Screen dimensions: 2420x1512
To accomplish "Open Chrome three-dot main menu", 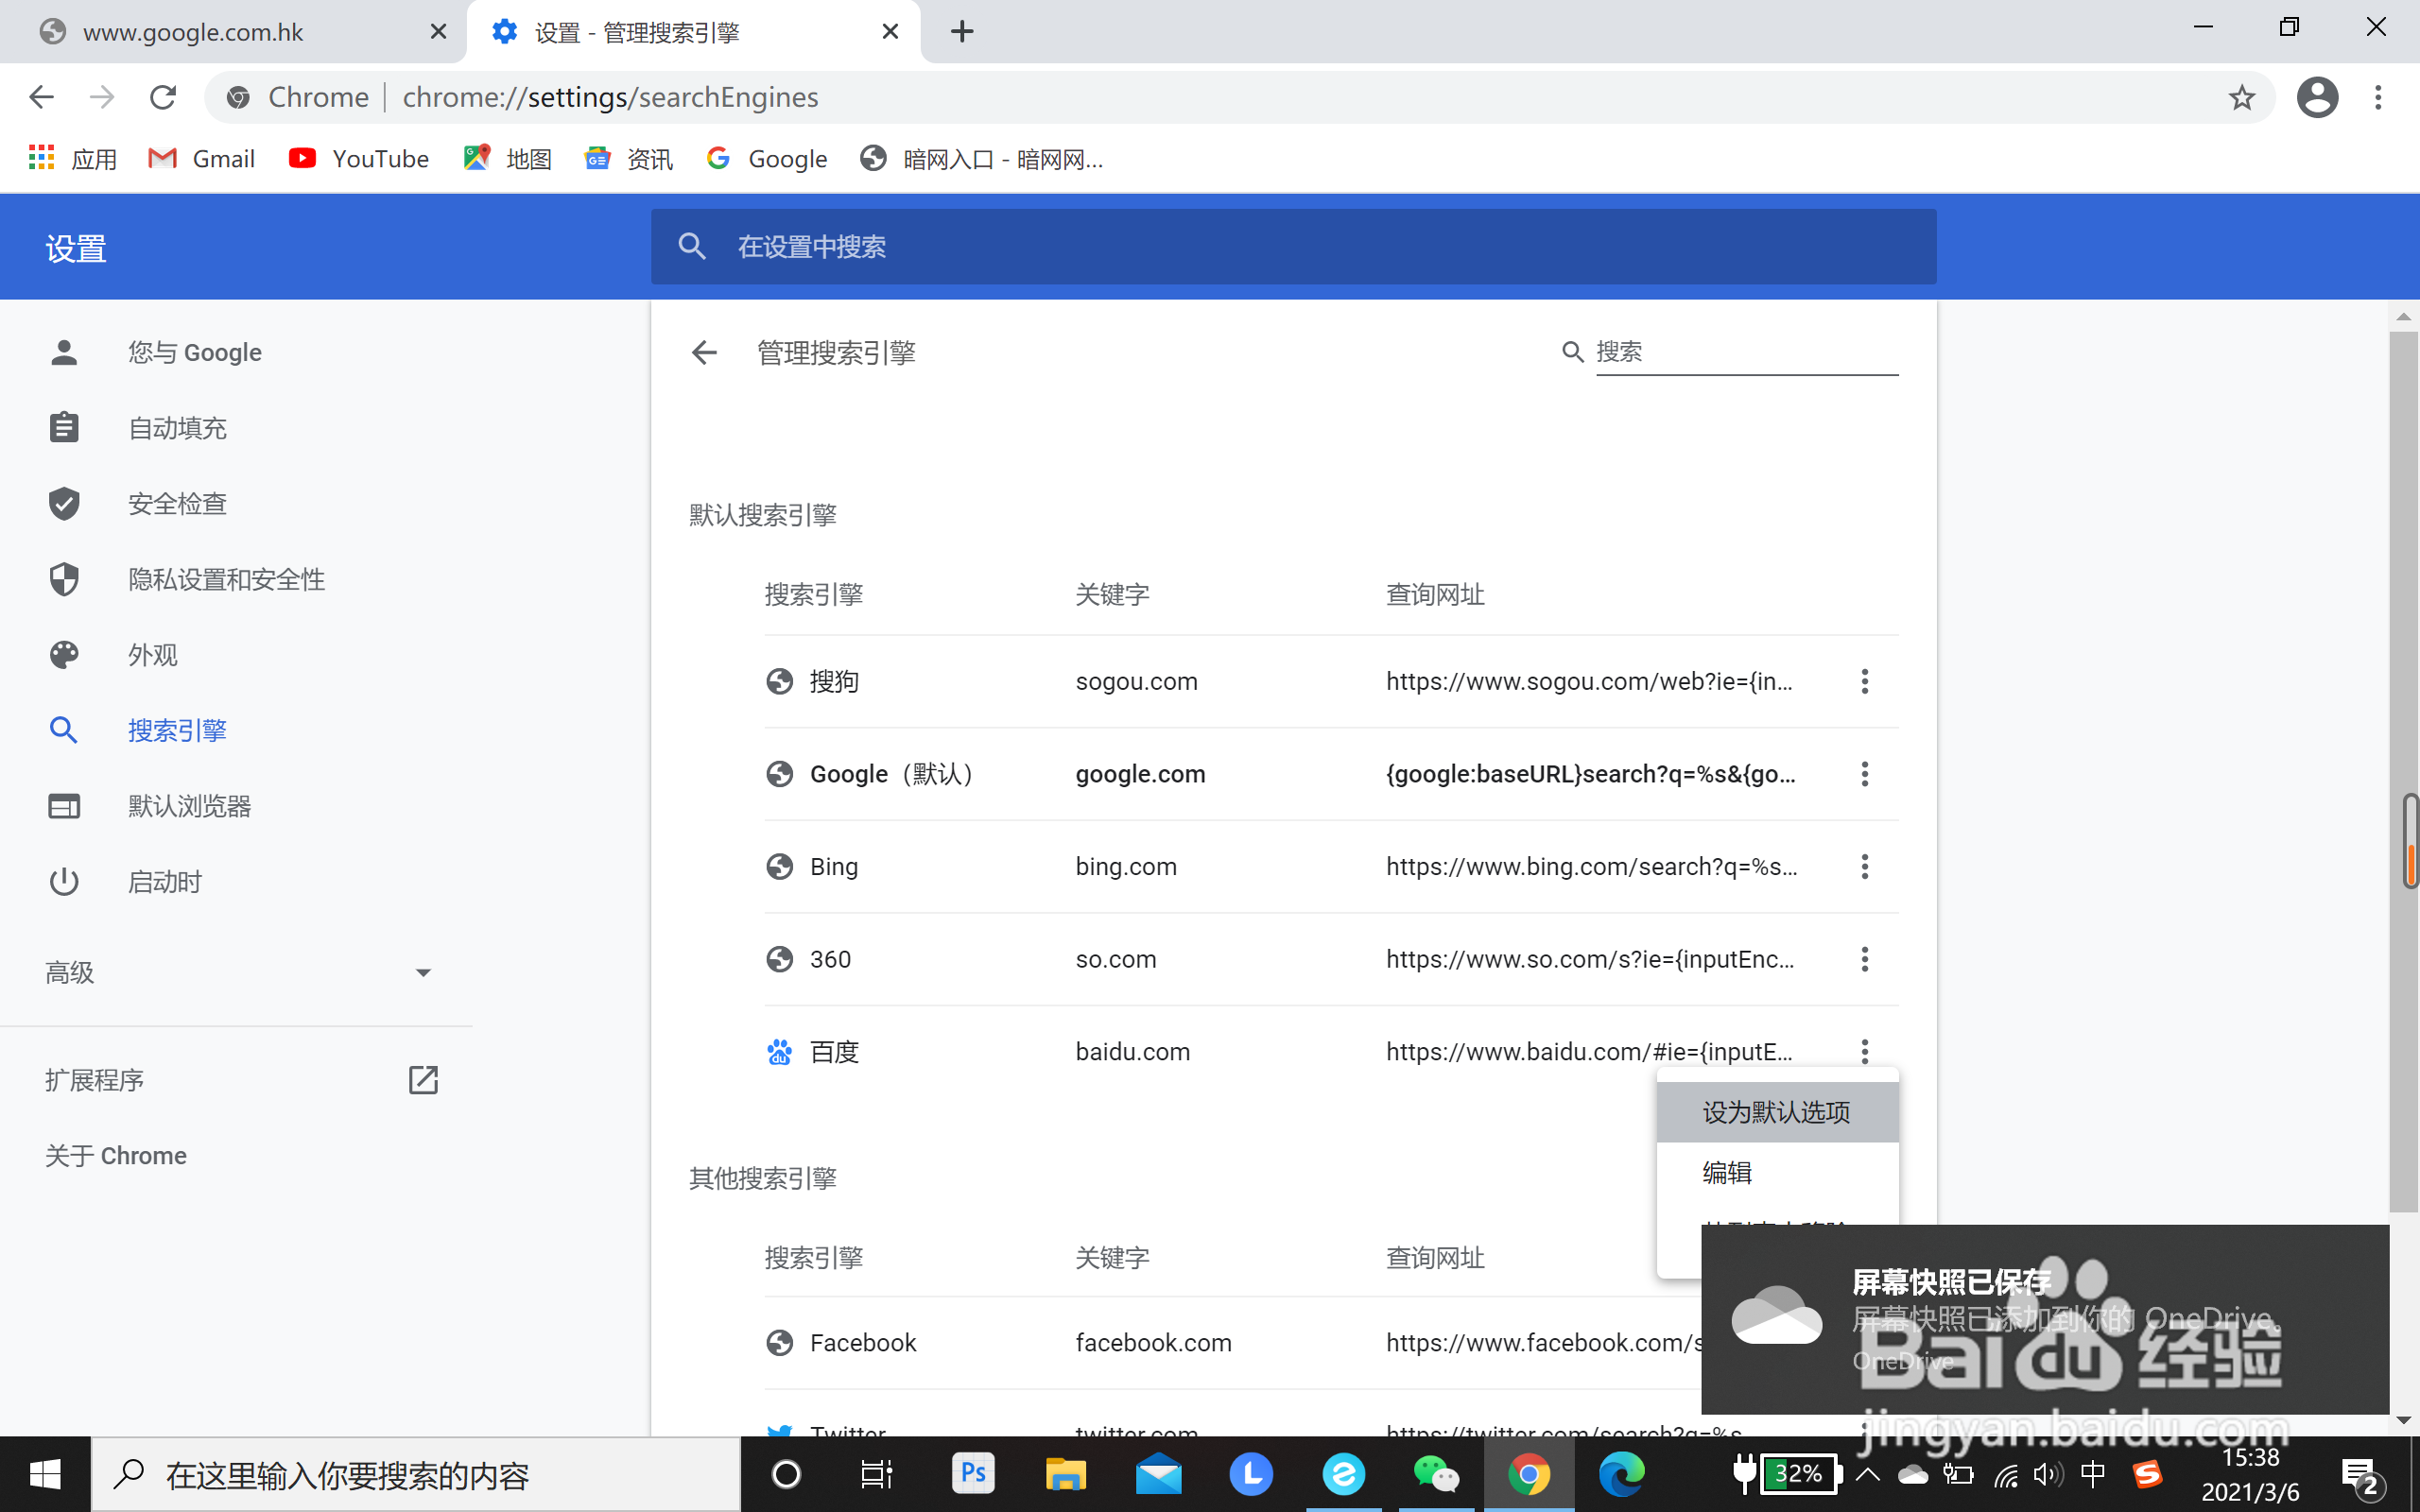I will pos(2378,97).
